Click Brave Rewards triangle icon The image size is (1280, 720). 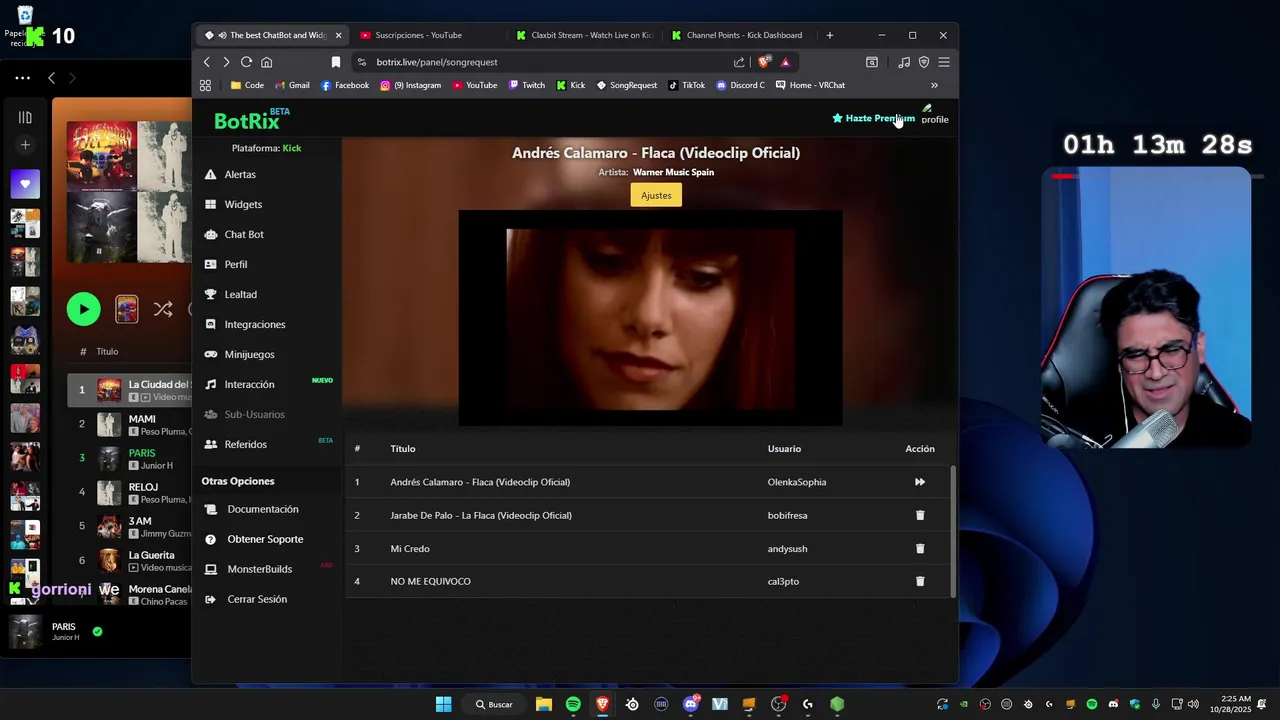tap(785, 62)
